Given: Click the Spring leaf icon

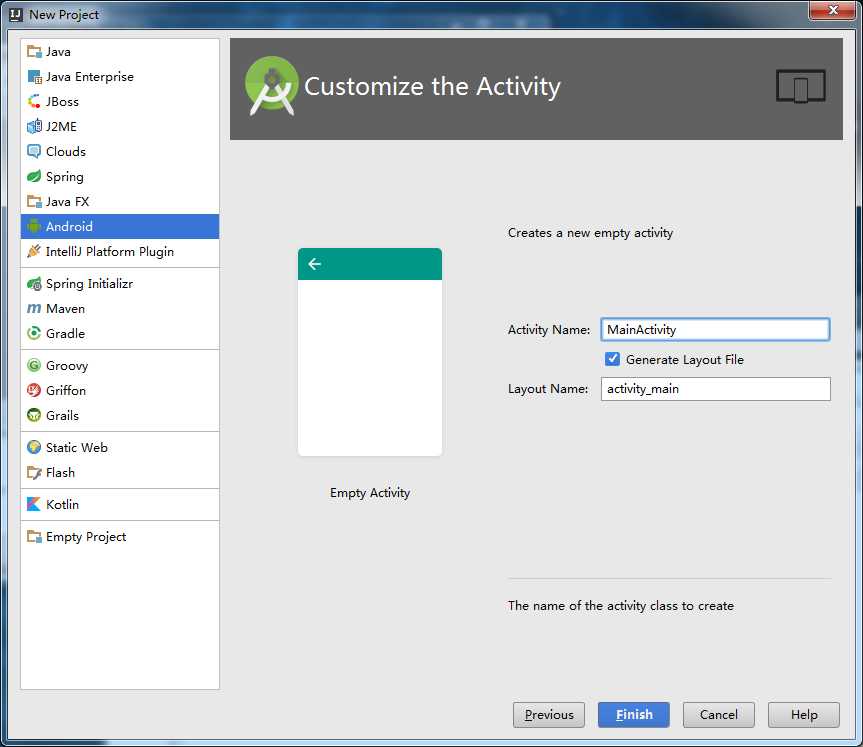Looking at the screenshot, I should [34, 176].
